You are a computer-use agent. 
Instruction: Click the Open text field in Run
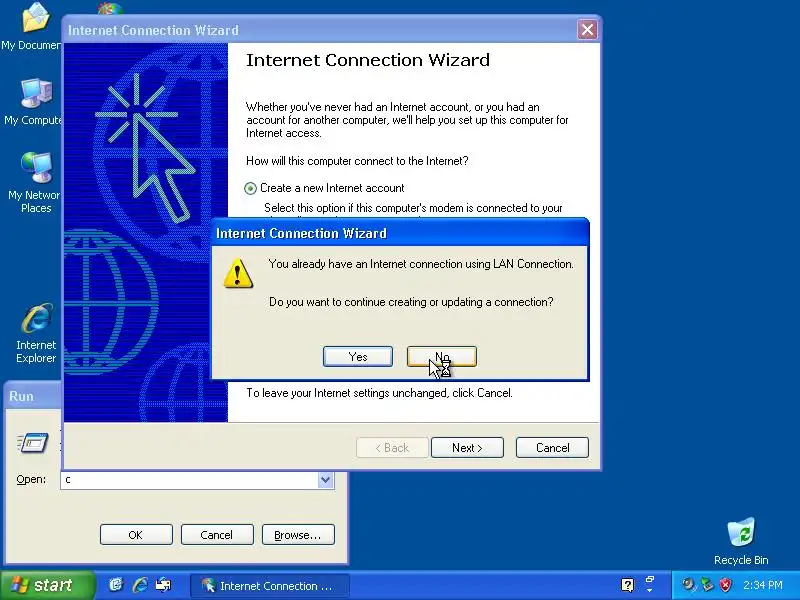coord(189,480)
